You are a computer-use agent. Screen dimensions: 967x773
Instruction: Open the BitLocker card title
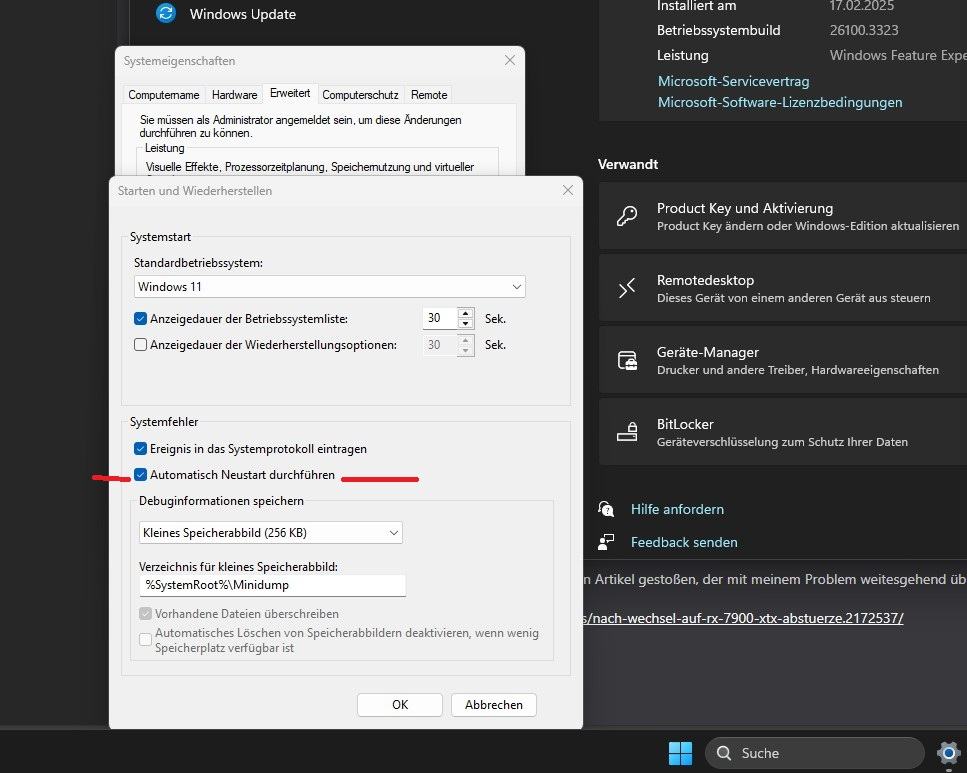[685, 424]
